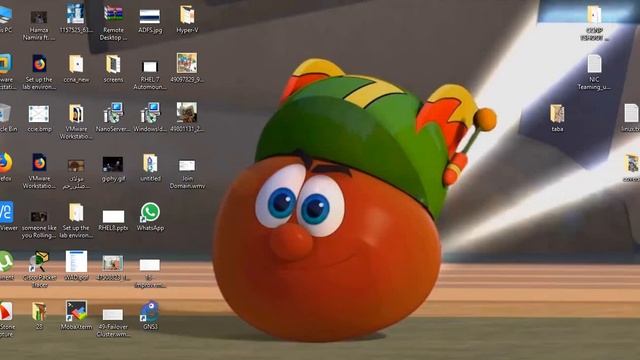Select the 49801131_2 picture icon
The width and height of the screenshot is (640, 360).
click(x=187, y=112)
